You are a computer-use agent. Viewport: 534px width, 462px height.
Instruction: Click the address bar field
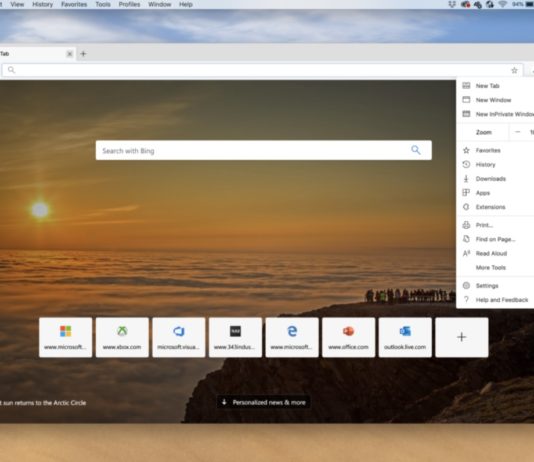click(262, 70)
